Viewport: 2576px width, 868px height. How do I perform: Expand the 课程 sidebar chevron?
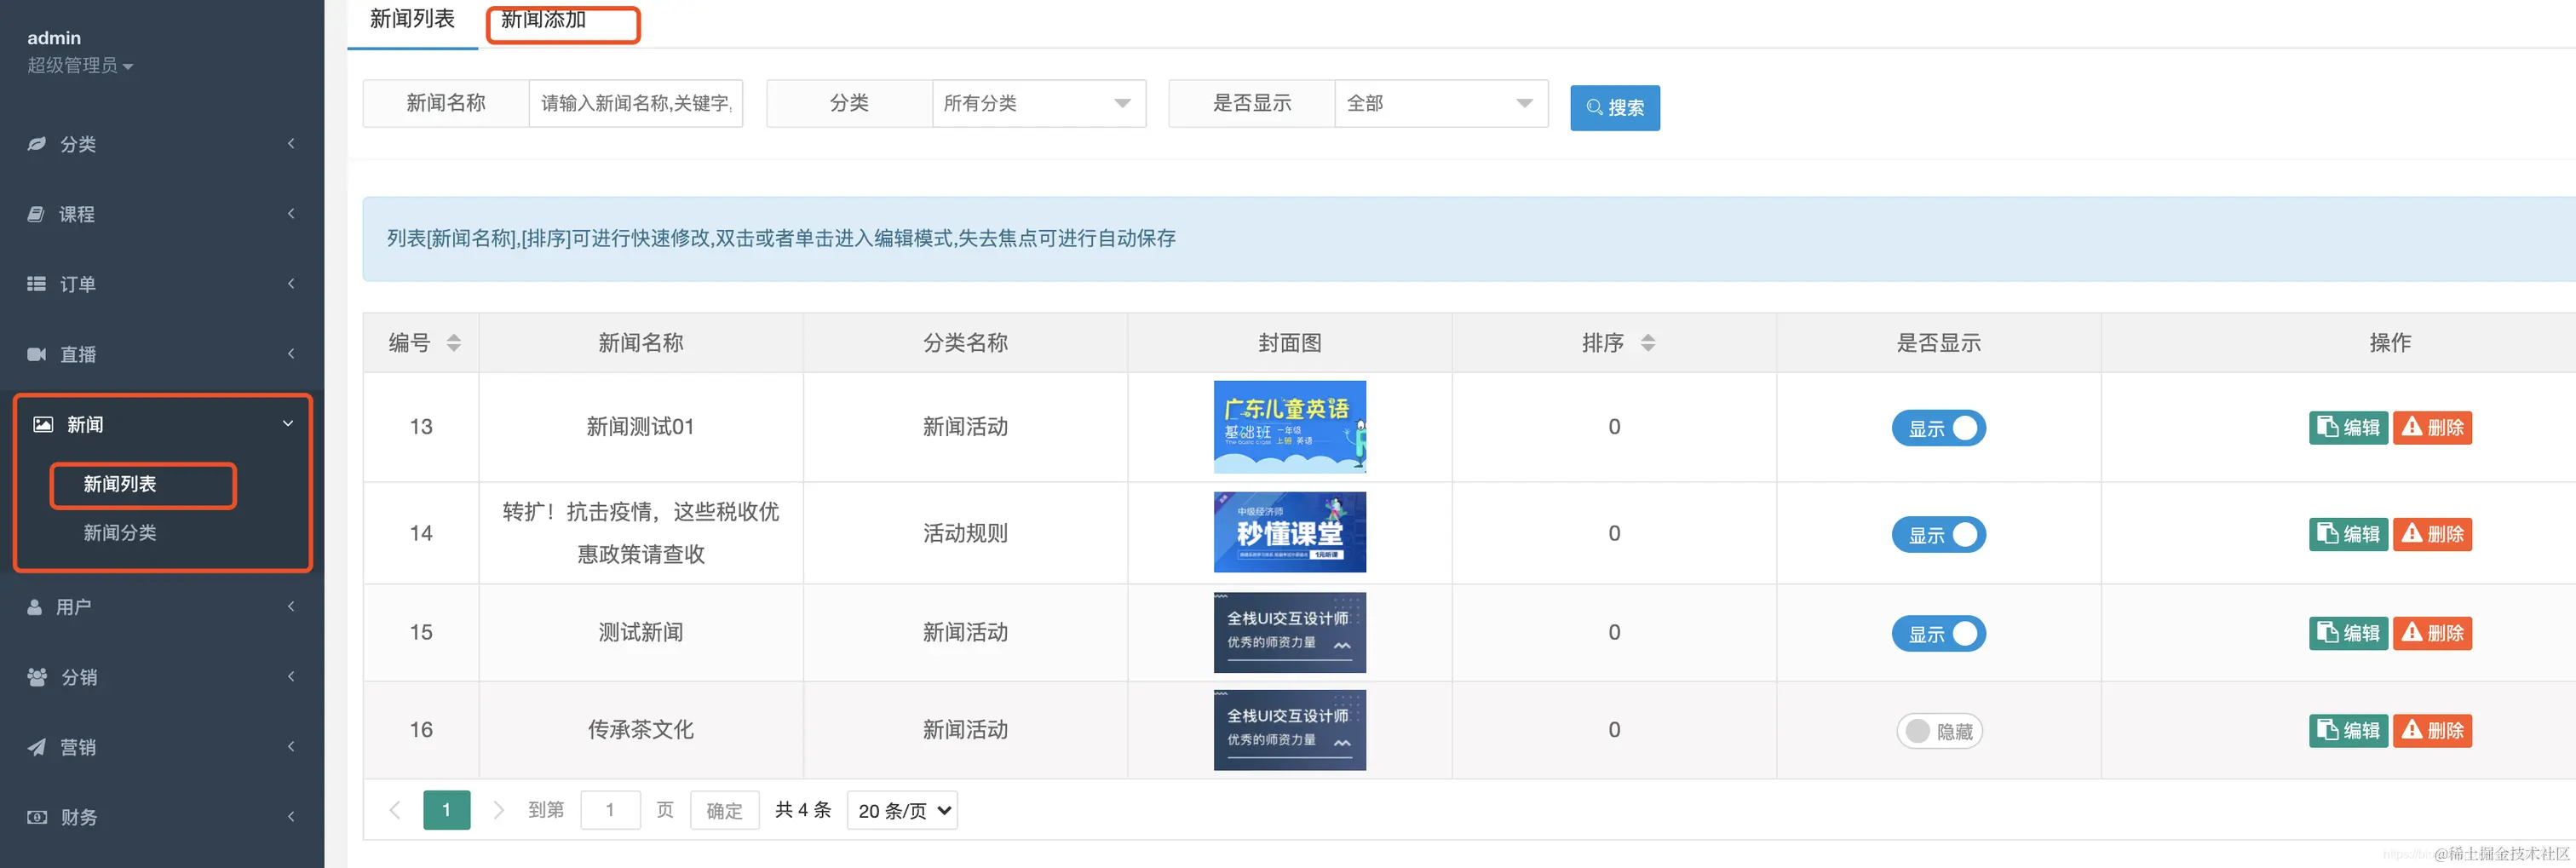pyautogui.click(x=291, y=214)
